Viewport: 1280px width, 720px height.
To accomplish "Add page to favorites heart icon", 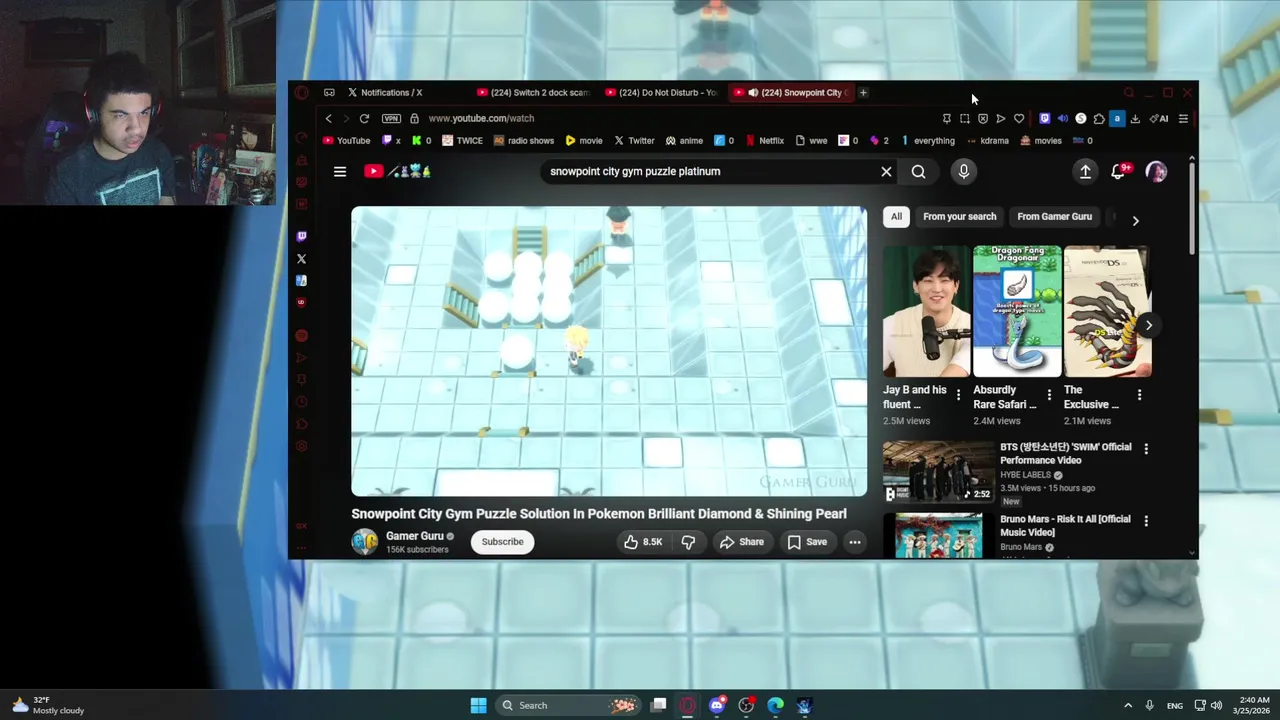I will click(1019, 119).
